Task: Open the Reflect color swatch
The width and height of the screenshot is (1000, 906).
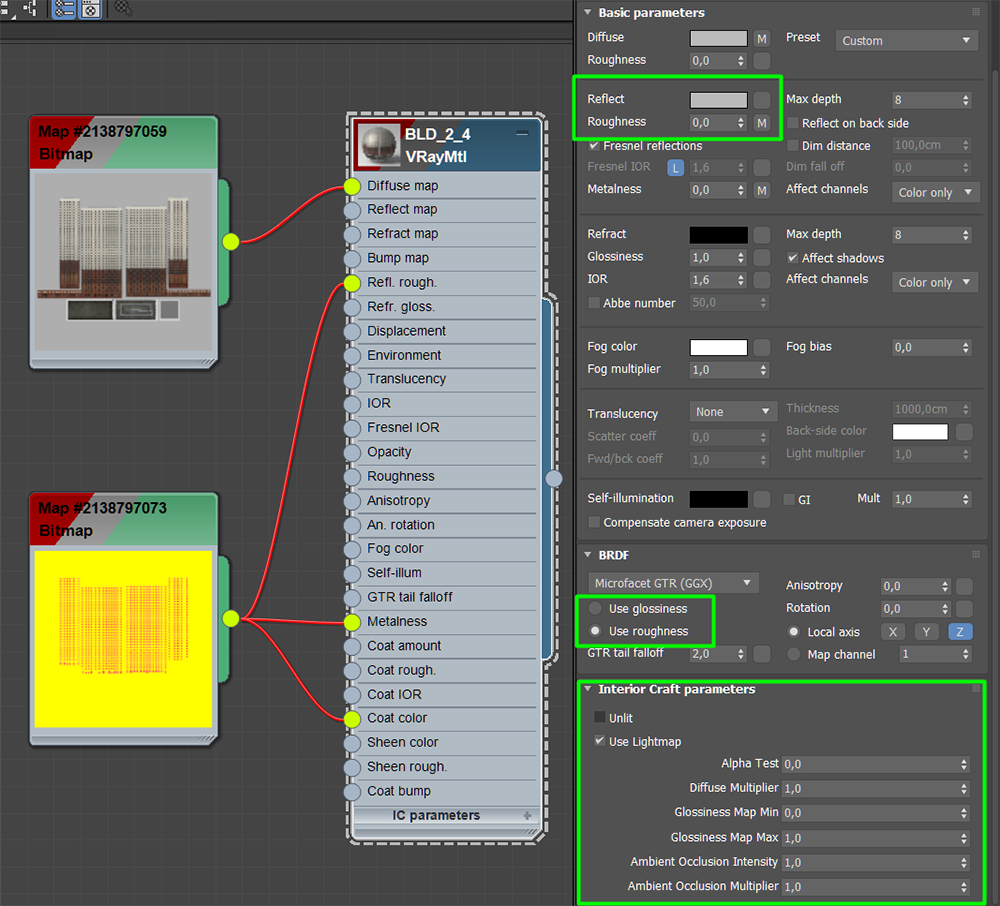Action: (x=719, y=100)
